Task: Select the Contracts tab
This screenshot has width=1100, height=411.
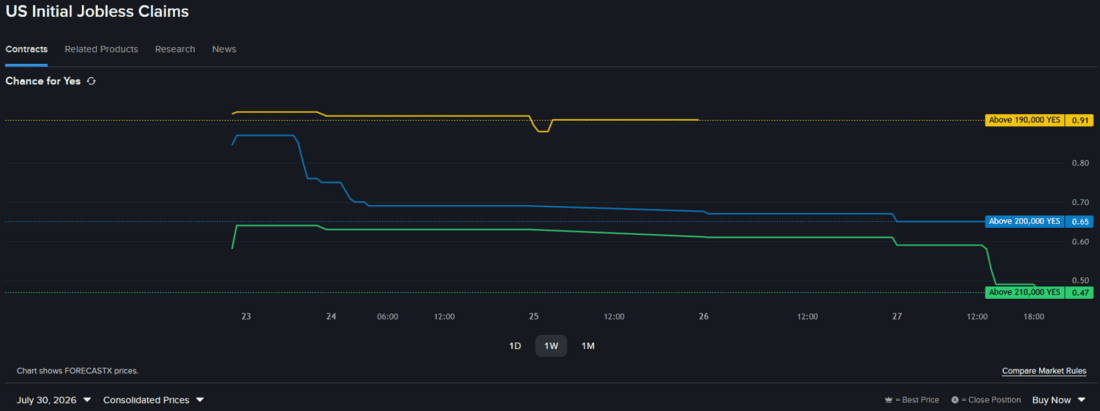Action: point(27,49)
